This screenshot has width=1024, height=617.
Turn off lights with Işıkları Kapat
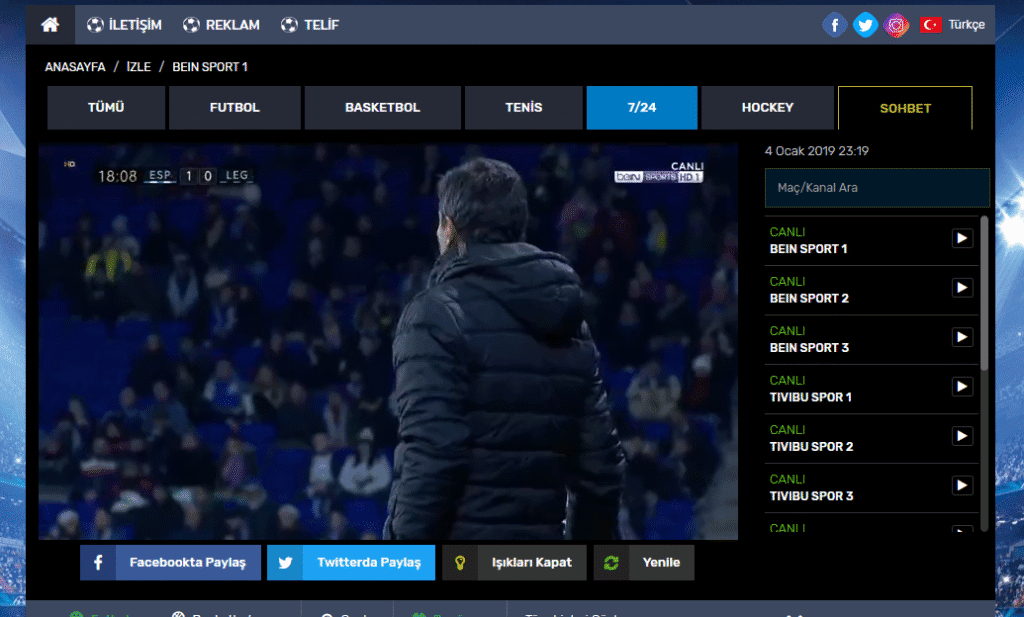pos(514,563)
